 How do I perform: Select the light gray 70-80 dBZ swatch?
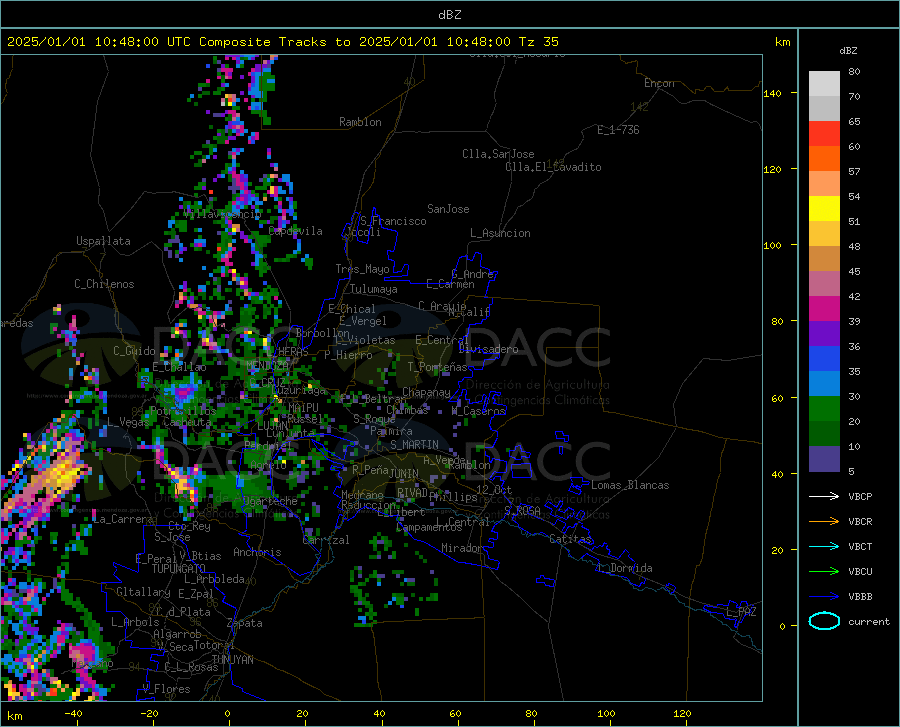tap(824, 84)
